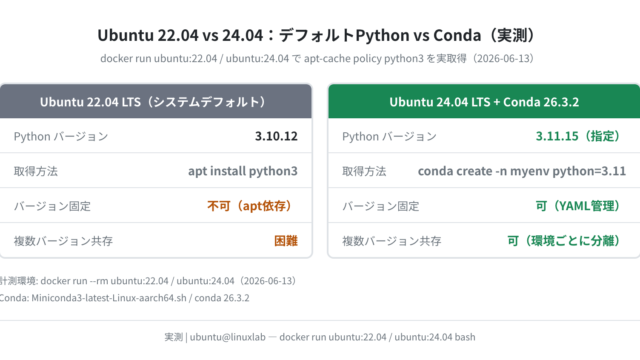The image size is (640, 360).
Task: Click the left card's 取得方法 row label
Action: click(x=36, y=171)
